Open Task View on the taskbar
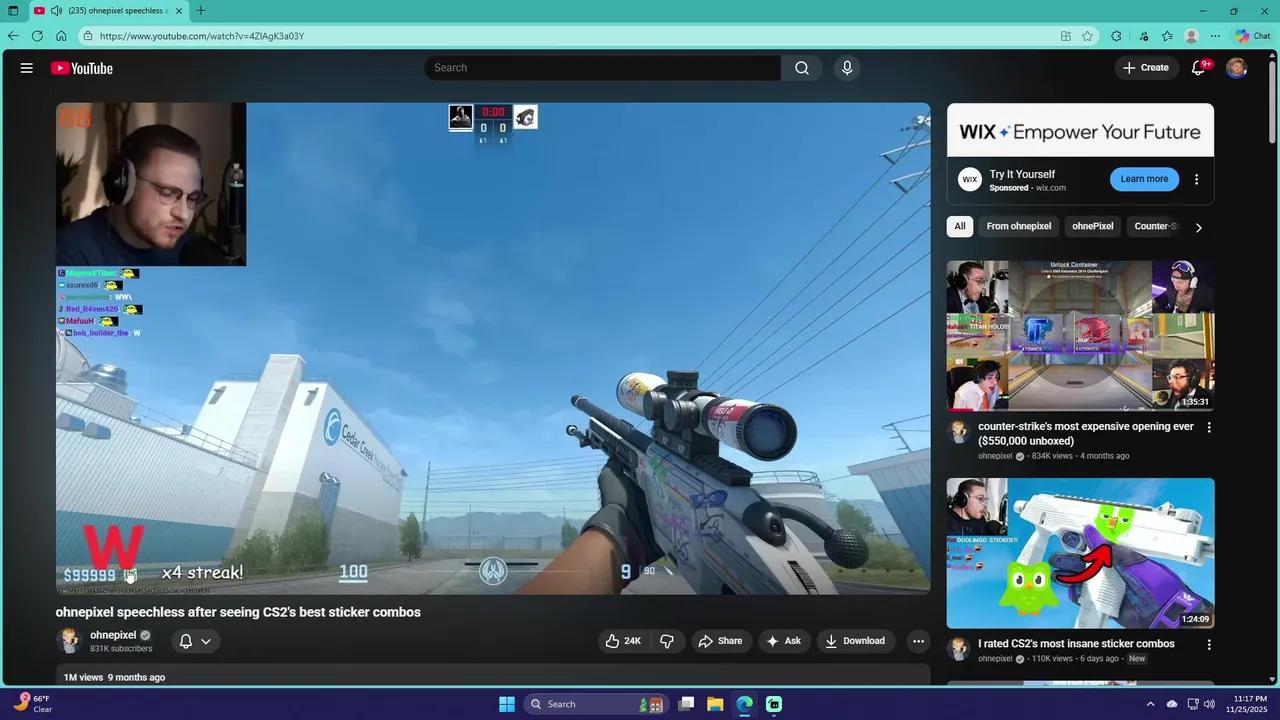Screen dimensions: 1280x720 (x=686, y=704)
